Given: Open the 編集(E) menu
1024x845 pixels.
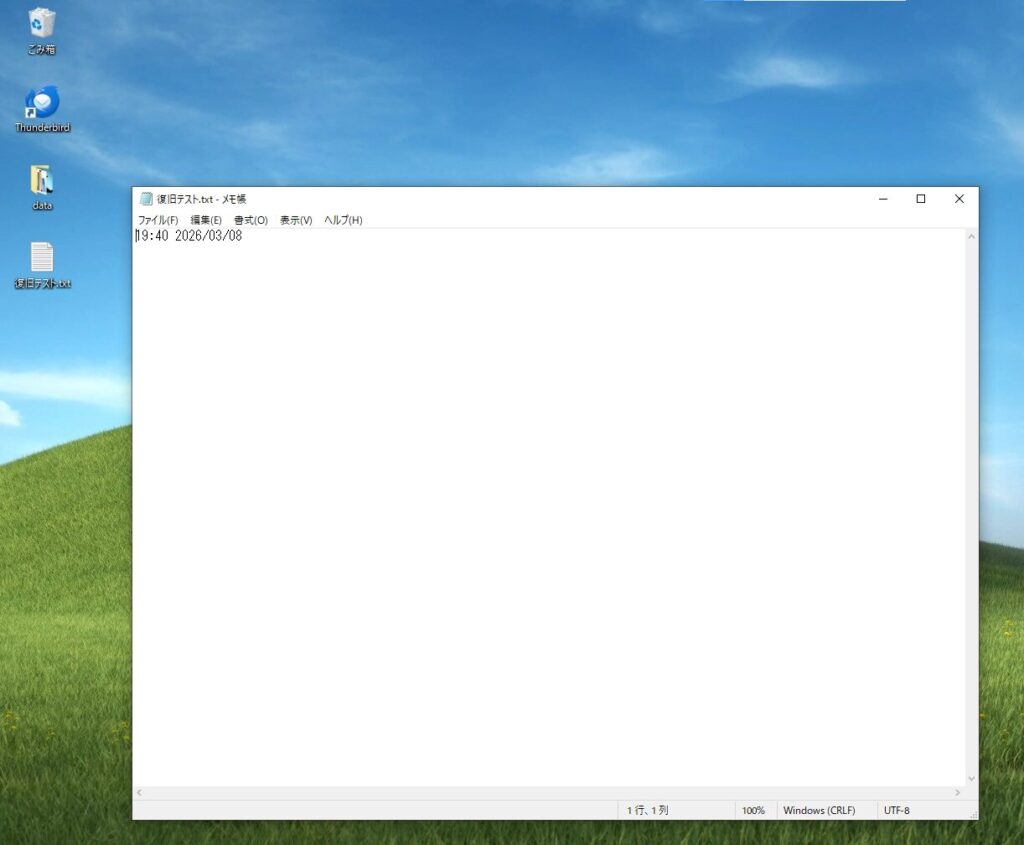Looking at the screenshot, I should [206, 220].
